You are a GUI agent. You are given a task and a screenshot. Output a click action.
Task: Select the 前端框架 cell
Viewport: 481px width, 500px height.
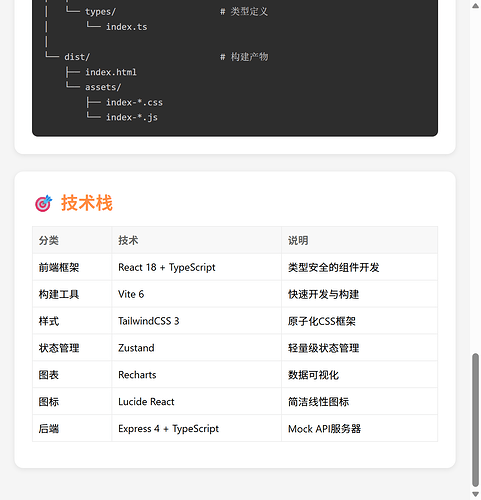pos(72,267)
